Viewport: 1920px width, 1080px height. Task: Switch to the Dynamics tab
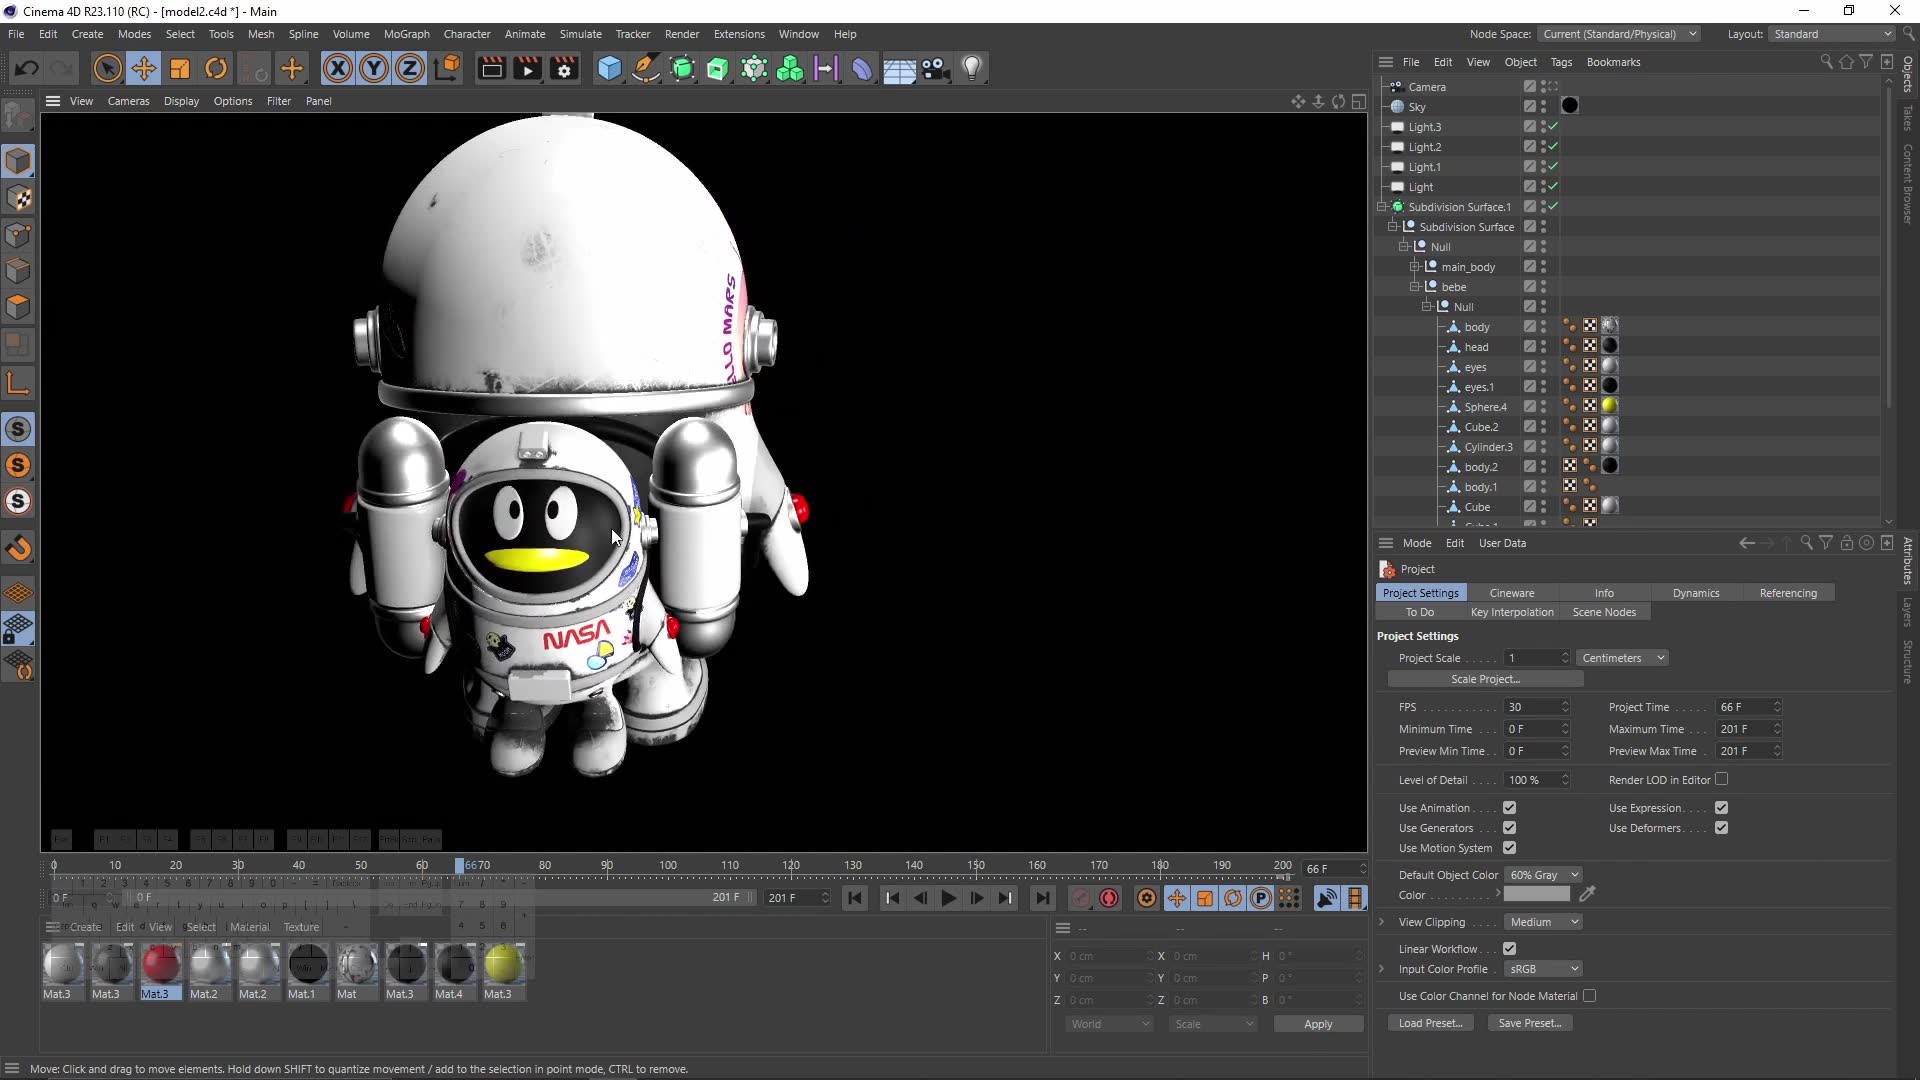point(1695,593)
